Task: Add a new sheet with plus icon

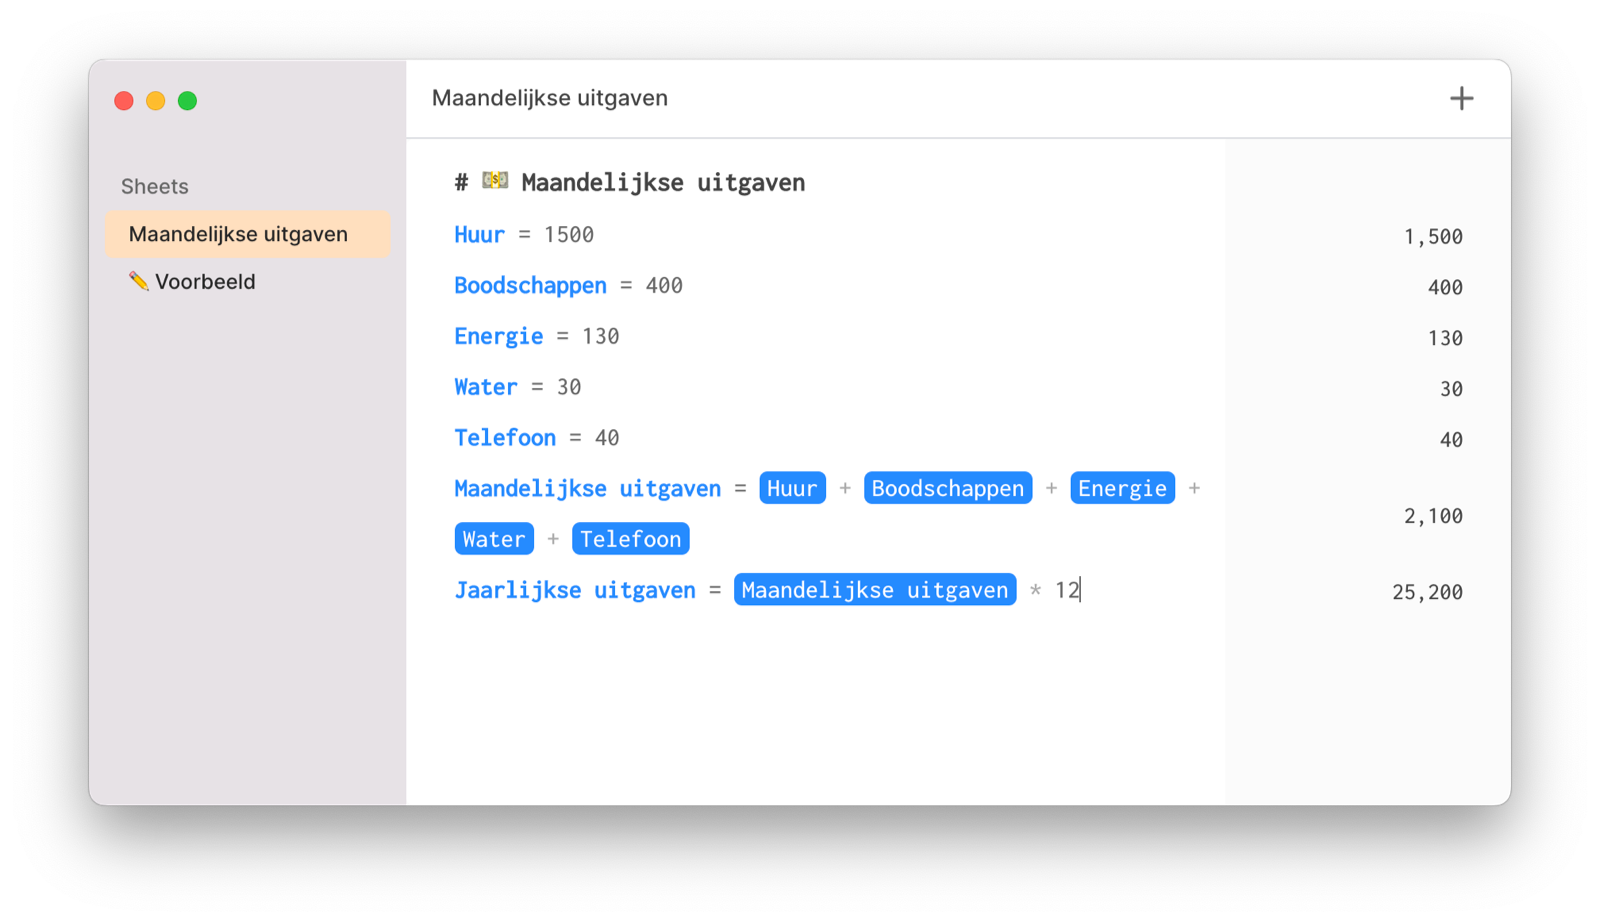Action: tap(1461, 98)
